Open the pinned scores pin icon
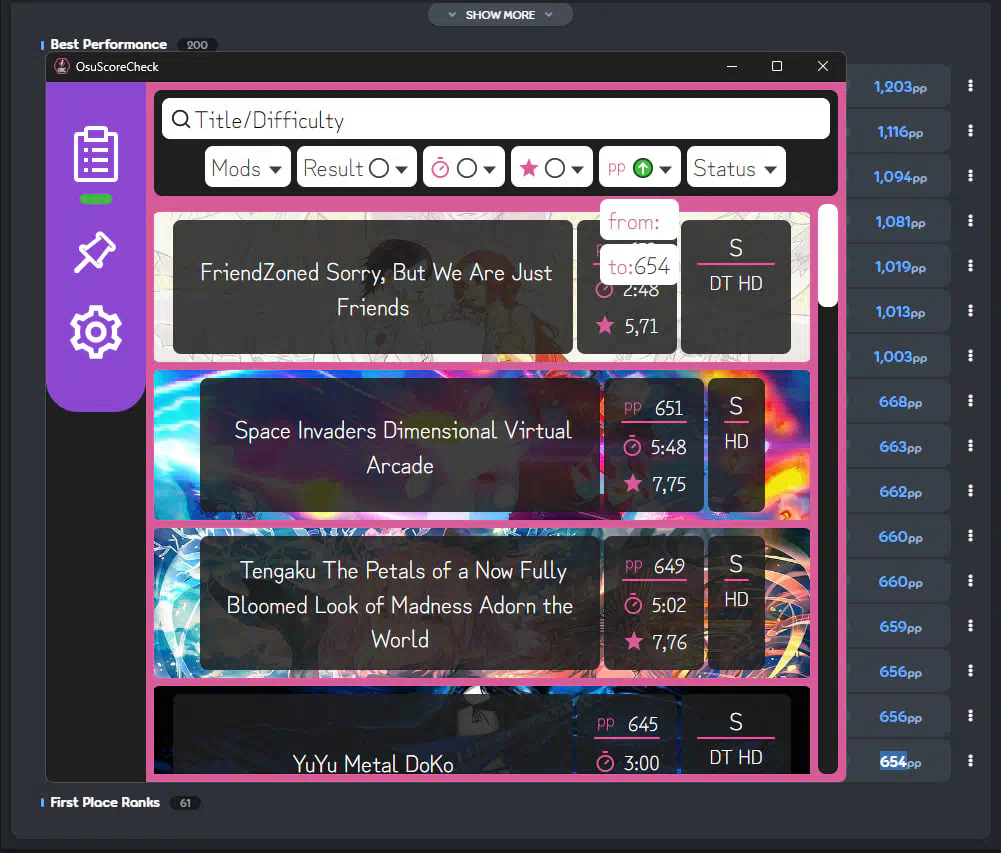This screenshot has height=853, width=1001. (x=96, y=253)
